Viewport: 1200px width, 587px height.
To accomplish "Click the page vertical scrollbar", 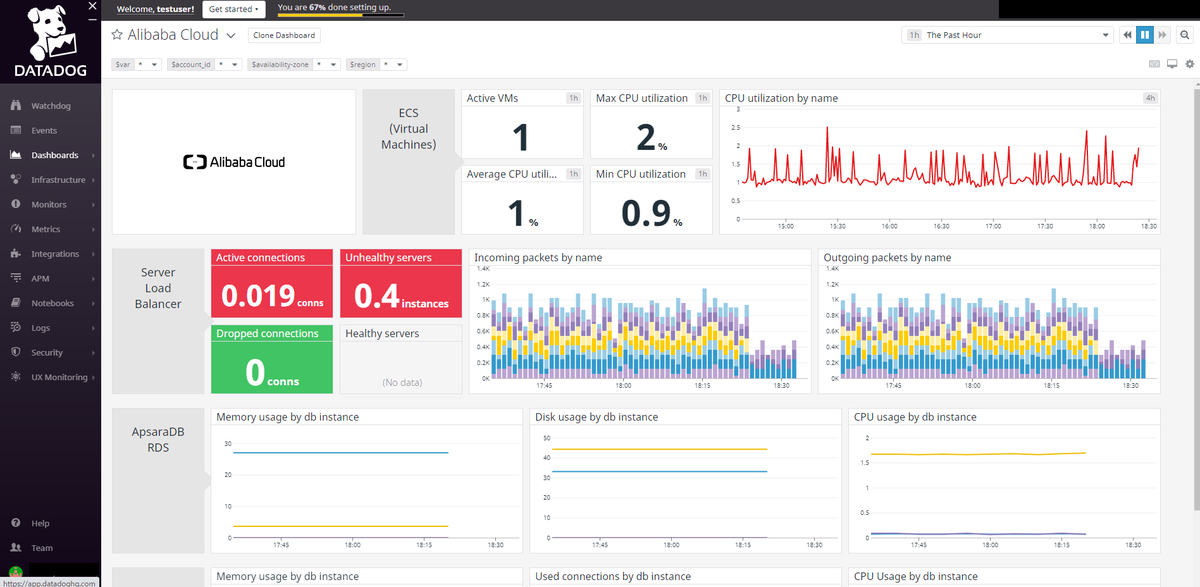I will click(x=1196, y=300).
